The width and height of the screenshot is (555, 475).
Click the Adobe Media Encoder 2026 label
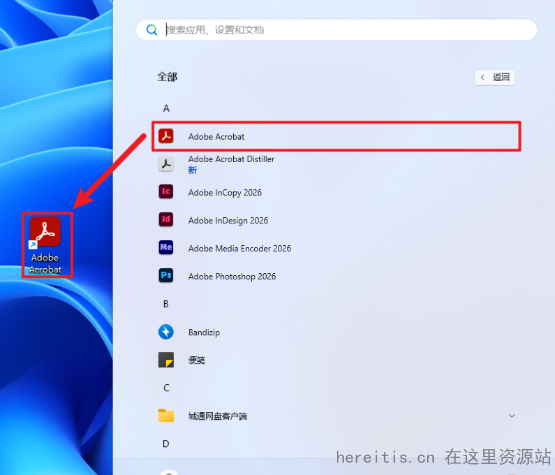tap(240, 248)
